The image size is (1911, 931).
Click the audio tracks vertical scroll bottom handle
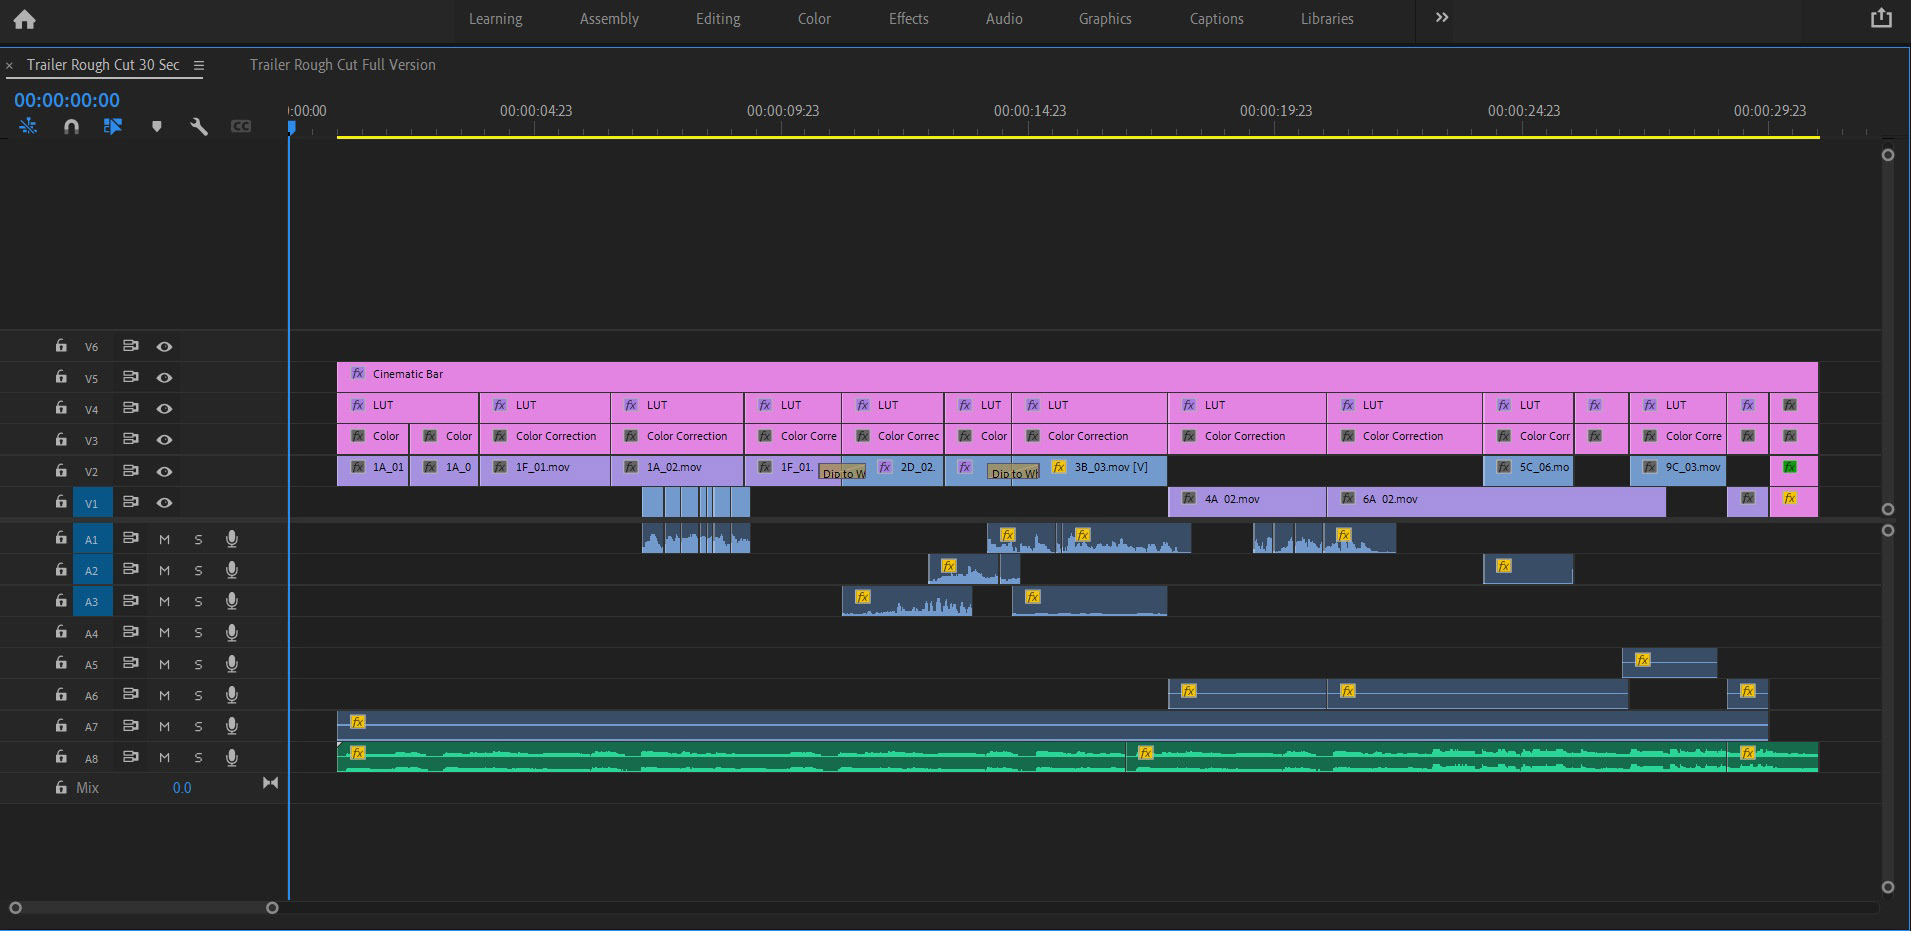(1888, 887)
